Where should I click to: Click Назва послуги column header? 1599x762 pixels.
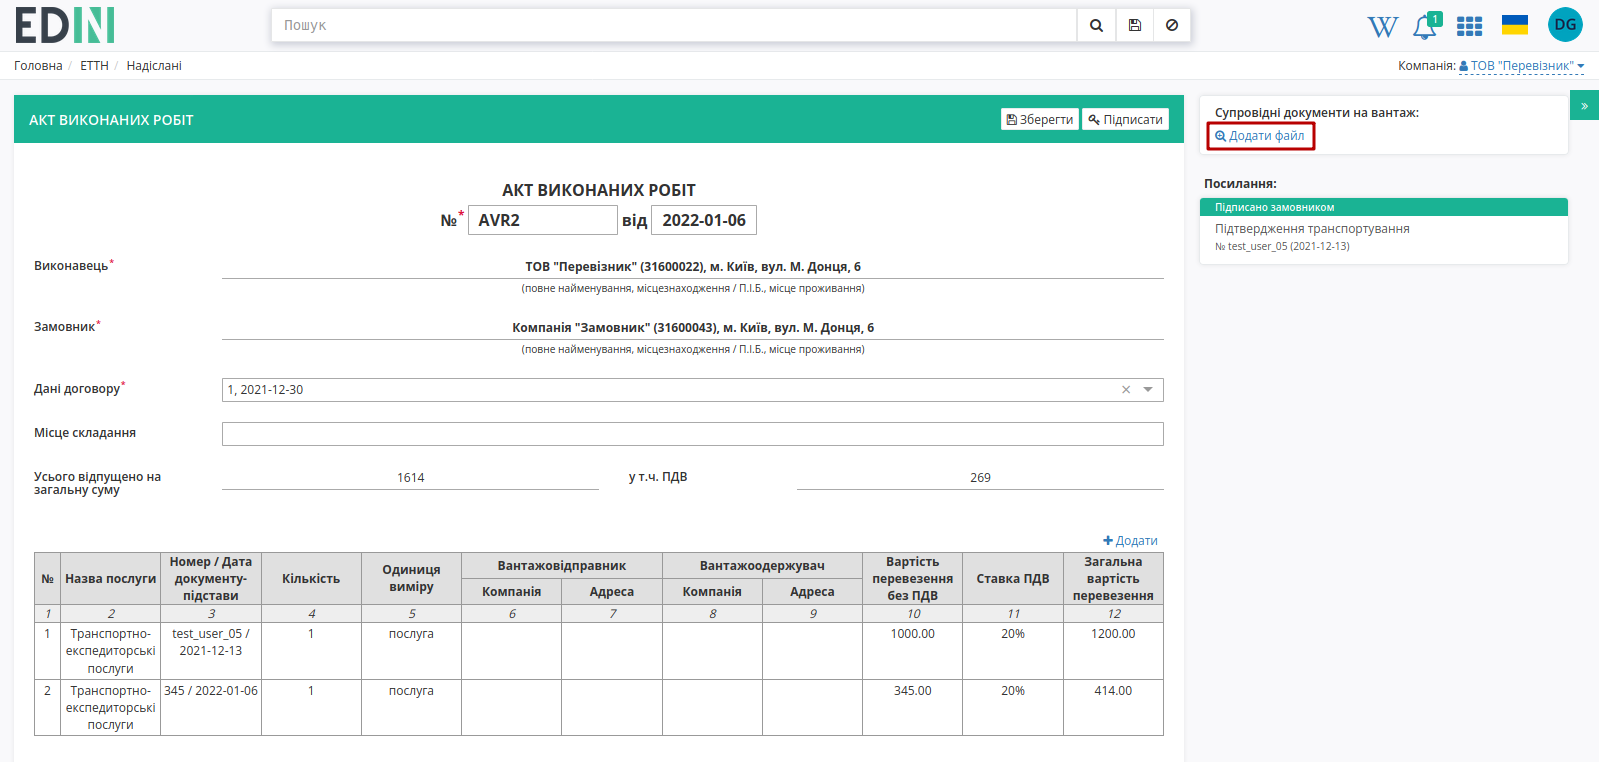pos(111,579)
